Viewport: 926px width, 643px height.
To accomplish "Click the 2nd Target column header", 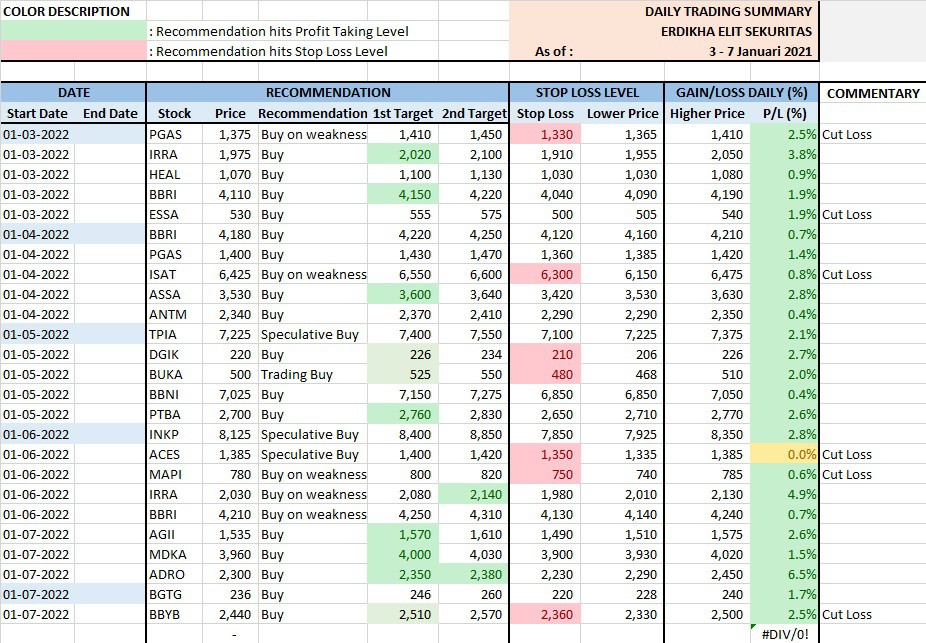I will (x=474, y=113).
